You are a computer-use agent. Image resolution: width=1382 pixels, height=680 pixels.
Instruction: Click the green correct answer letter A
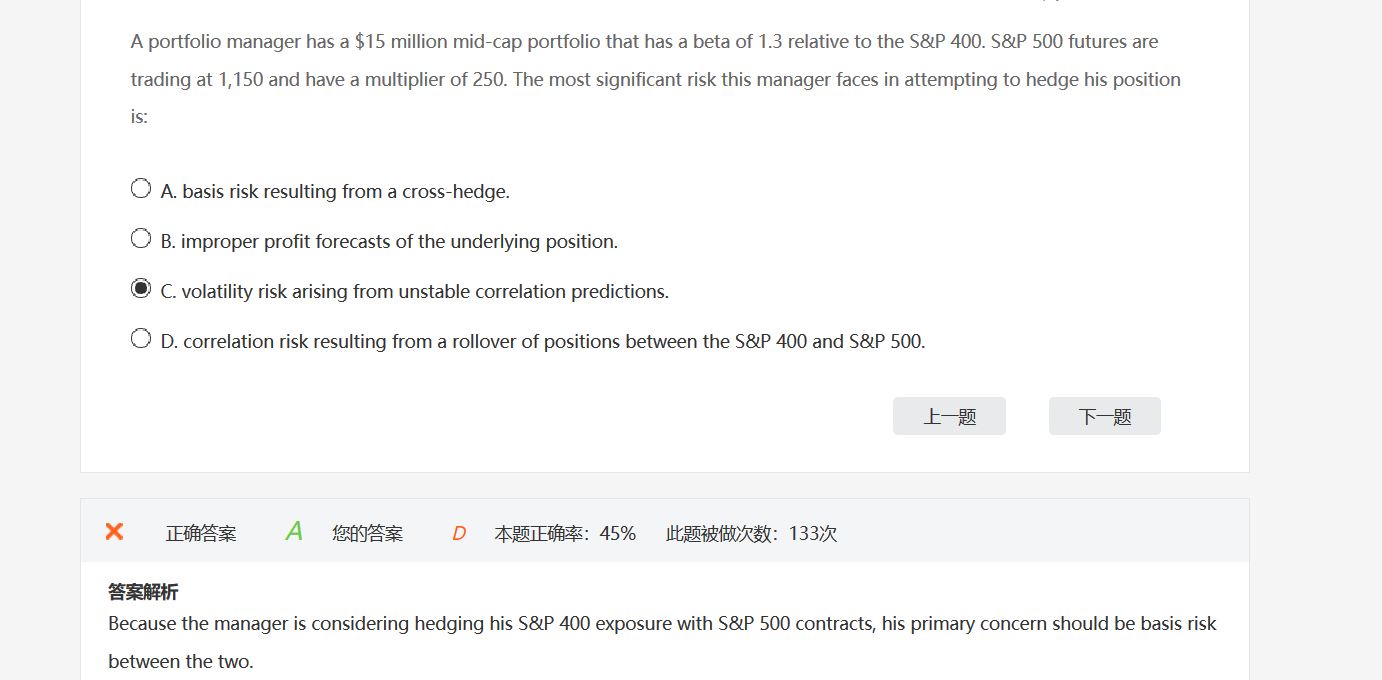coord(293,532)
